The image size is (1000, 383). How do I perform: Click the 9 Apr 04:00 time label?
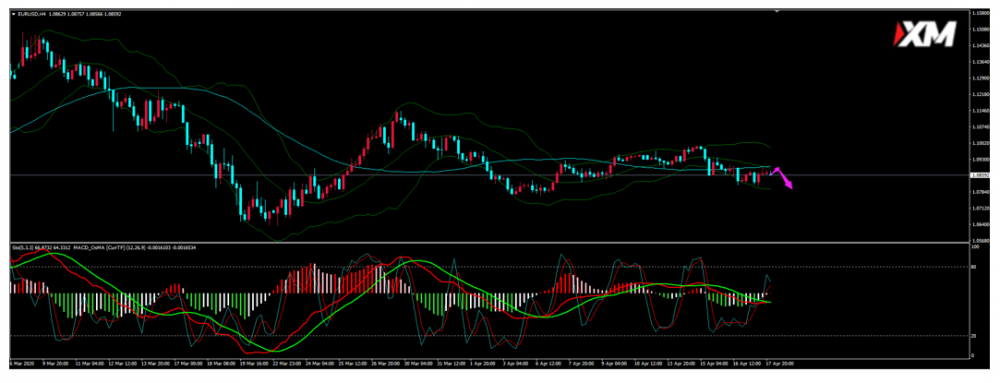[613, 363]
